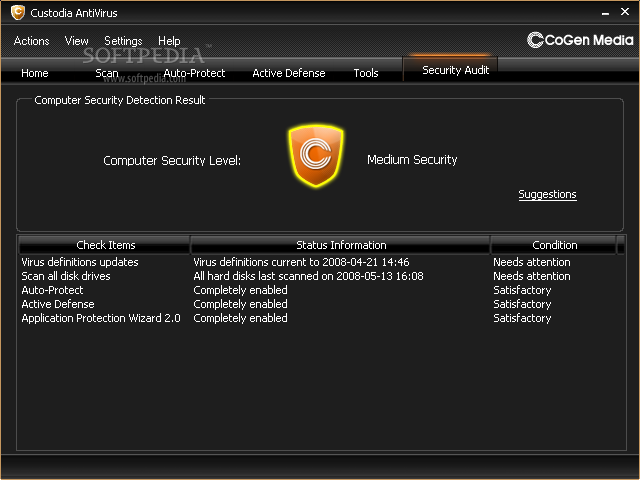Viewport: 640px width, 480px height.
Task: Click the Suggestions link
Action: point(547,194)
